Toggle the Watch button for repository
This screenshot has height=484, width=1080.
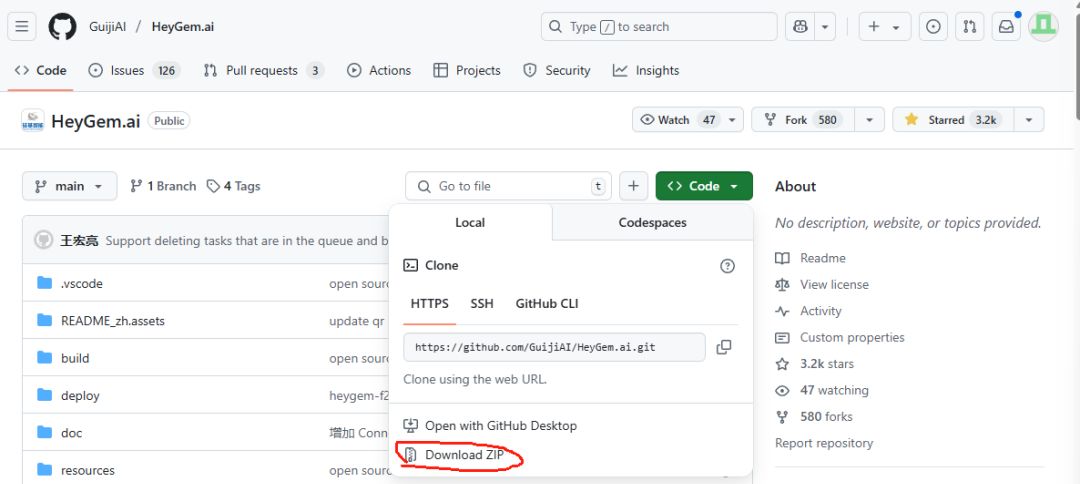click(676, 120)
